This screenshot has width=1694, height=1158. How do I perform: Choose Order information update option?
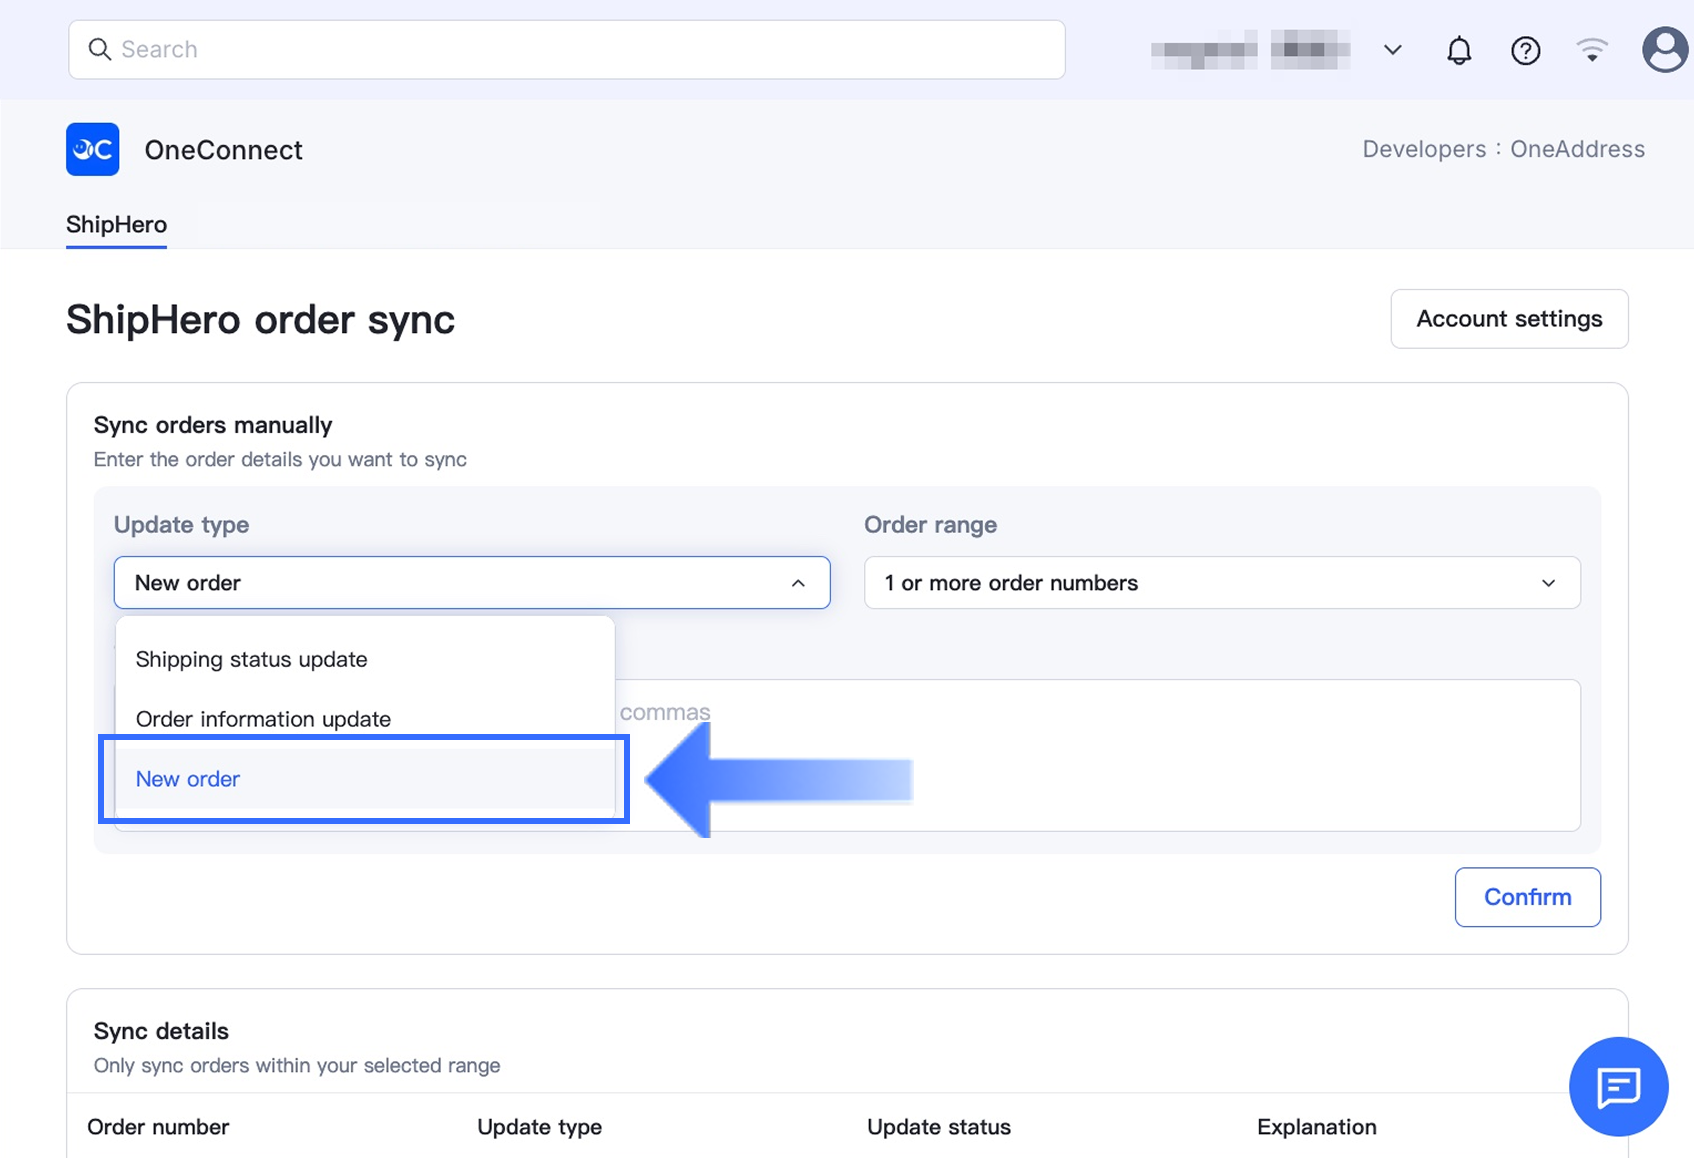[x=263, y=719]
